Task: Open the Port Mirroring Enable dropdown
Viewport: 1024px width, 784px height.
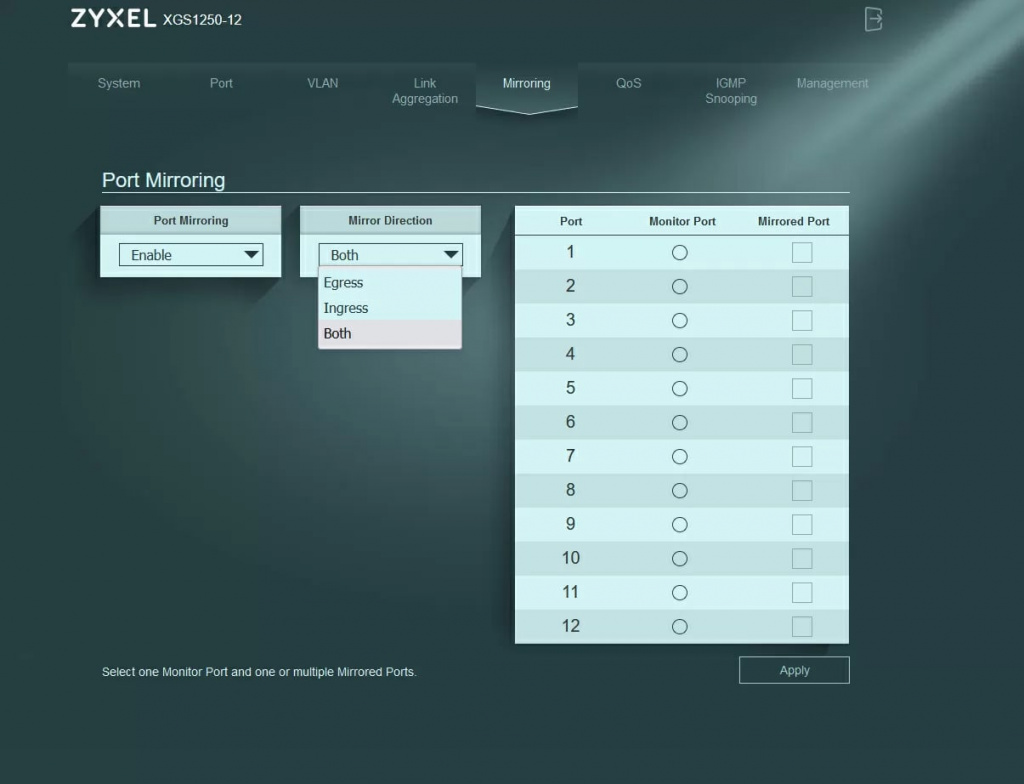Action: [191, 255]
